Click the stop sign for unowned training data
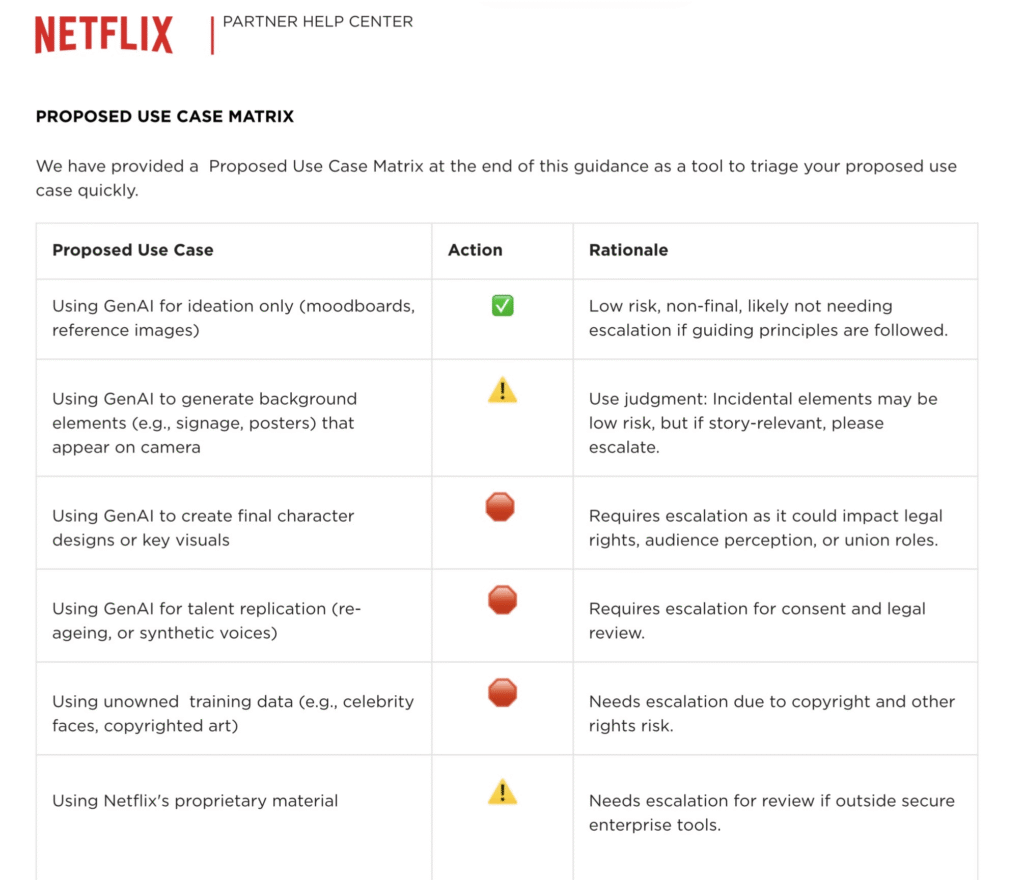The width and height of the screenshot is (1024, 880). point(502,692)
